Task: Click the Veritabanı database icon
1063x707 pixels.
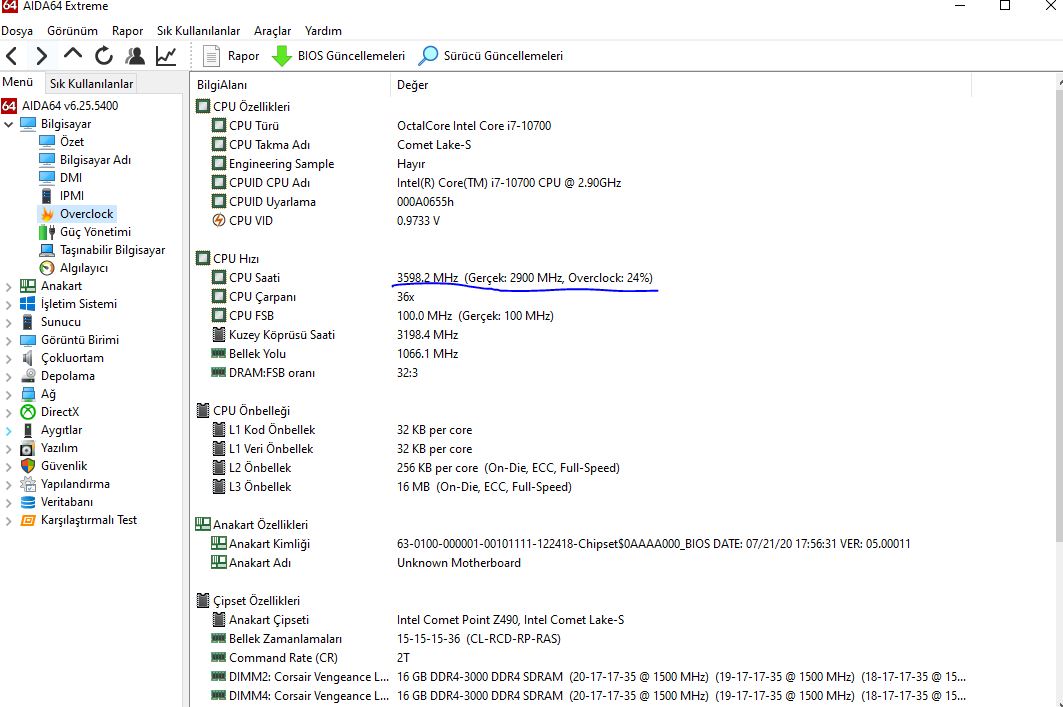Action: [x=28, y=502]
